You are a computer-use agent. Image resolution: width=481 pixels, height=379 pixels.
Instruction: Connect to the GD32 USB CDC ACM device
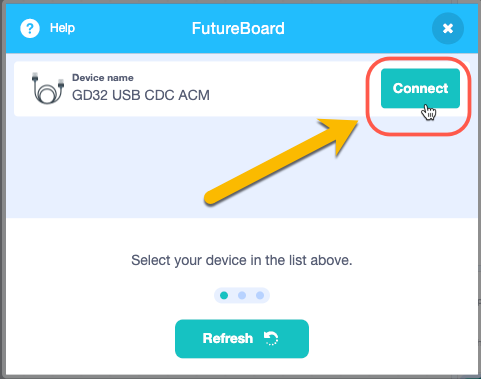click(420, 88)
